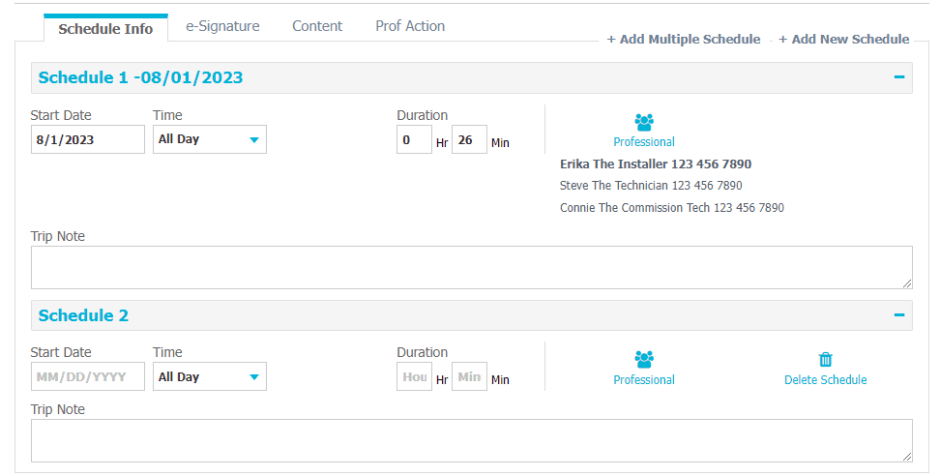Click the Start Date field showing 8/1/2023

tap(87, 140)
